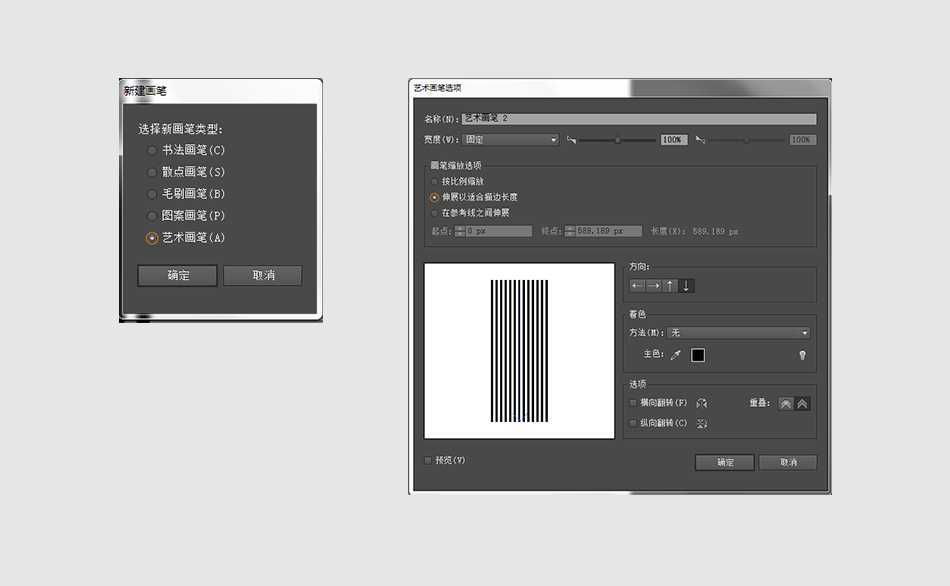This screenshot has height=586, width=950.
Task: Cancel the 艺术画笔选项 dialog with 取消
Action: [788, 462]
